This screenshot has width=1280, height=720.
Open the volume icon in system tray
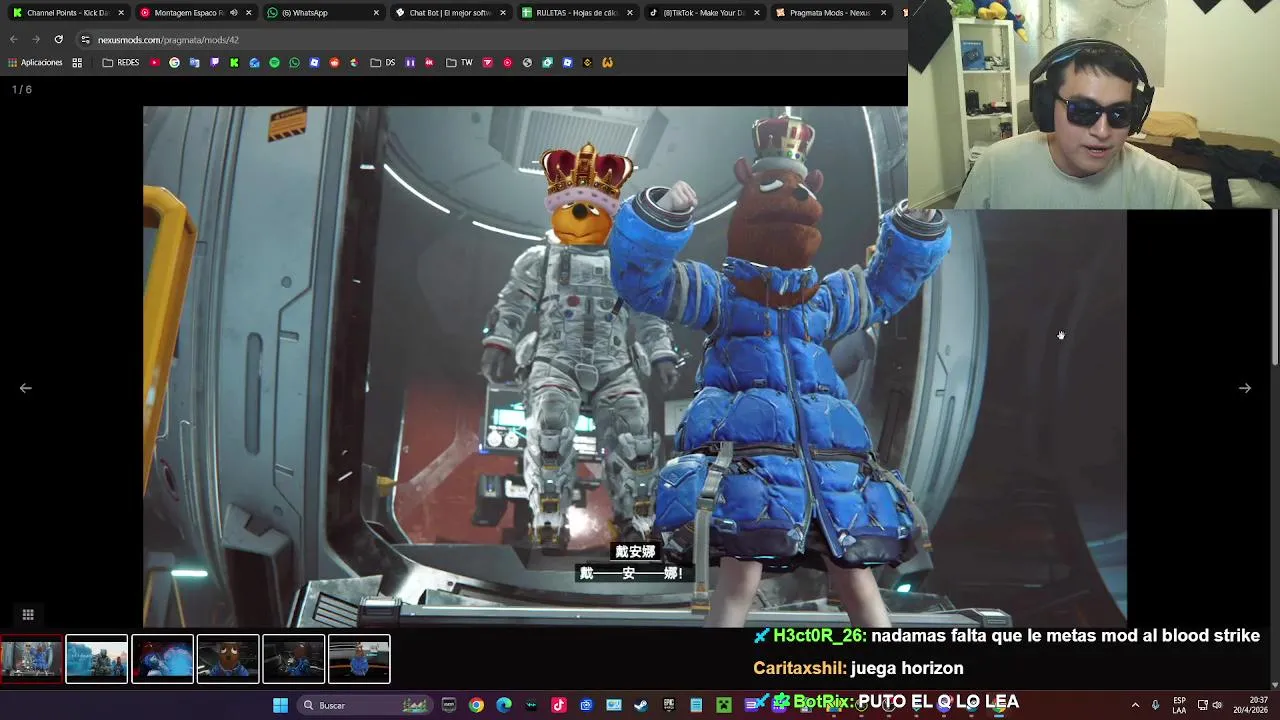pyautogui.click(x=1217, y=705)
